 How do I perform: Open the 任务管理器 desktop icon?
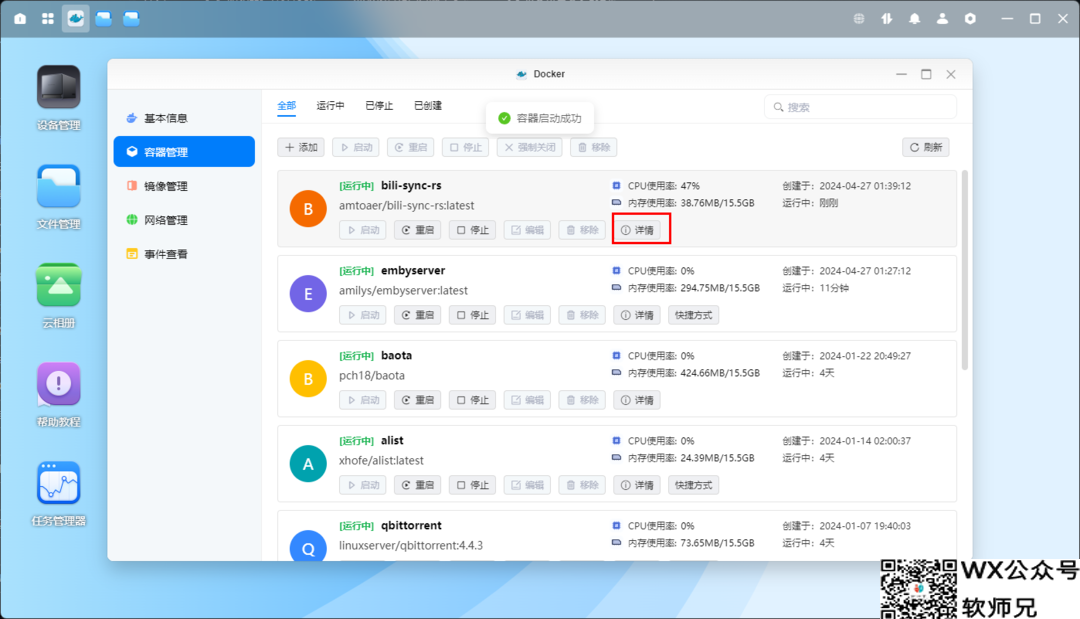tap(59, 483)
